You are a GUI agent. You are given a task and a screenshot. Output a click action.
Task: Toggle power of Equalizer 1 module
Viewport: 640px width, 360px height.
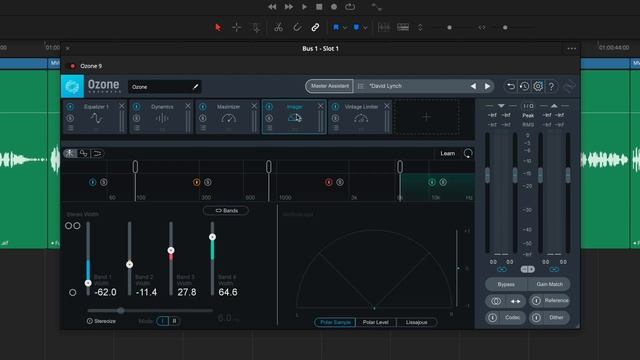(x=70, y=107)
